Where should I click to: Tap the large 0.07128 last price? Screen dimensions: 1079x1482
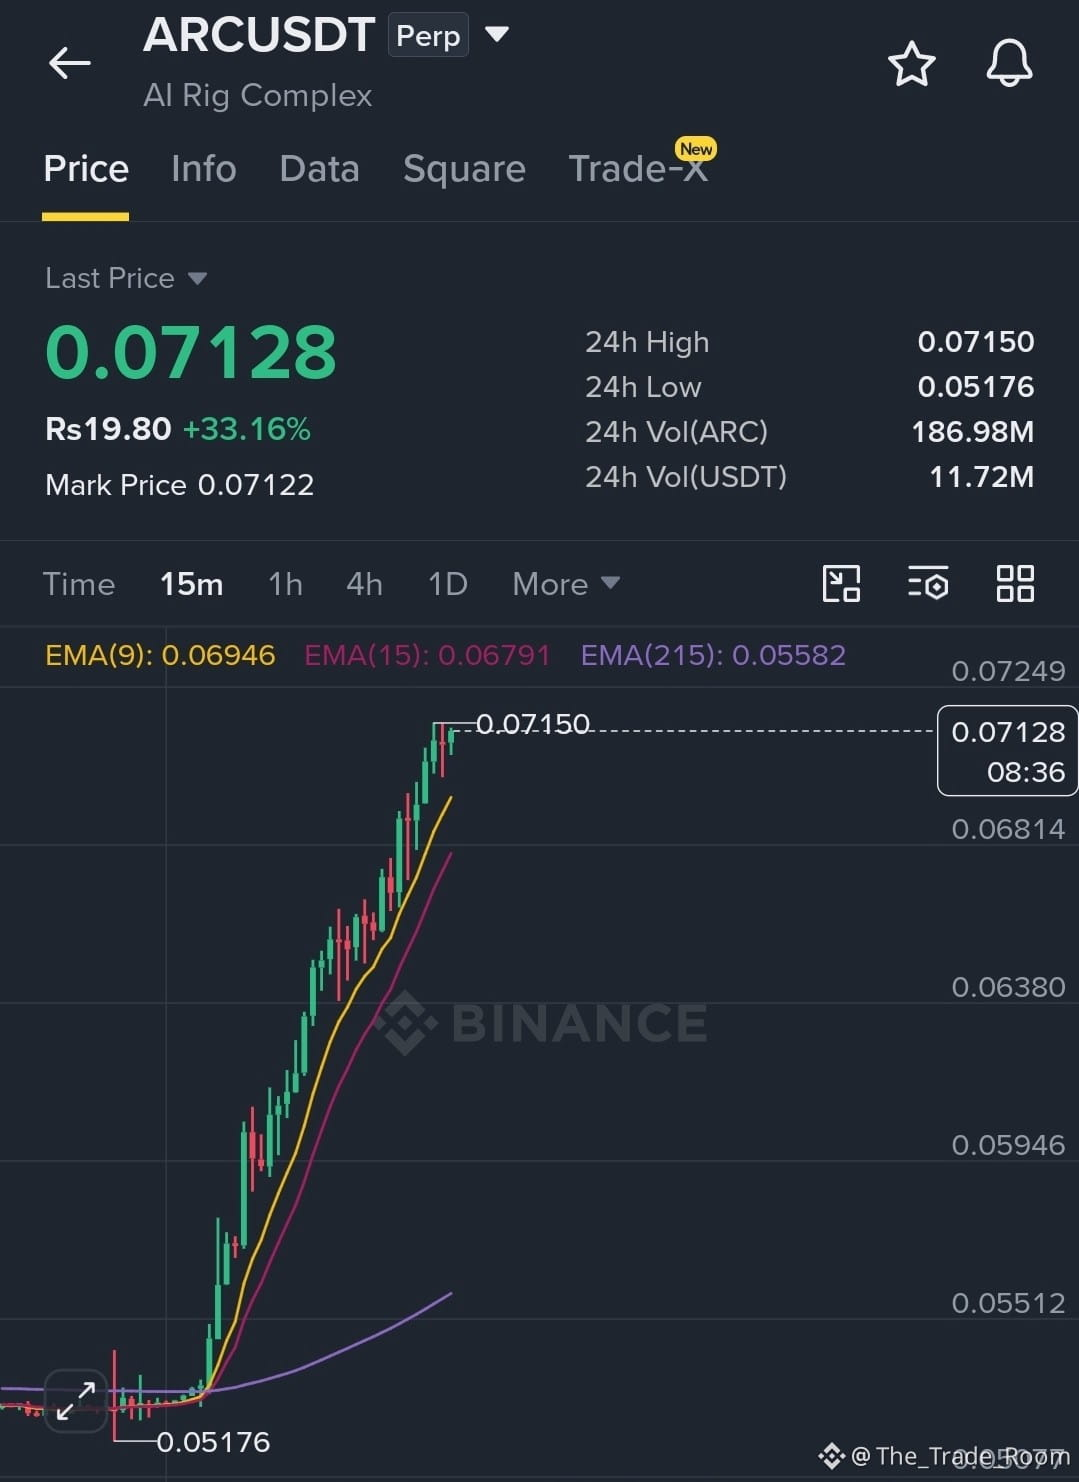(x=191, y=353)
